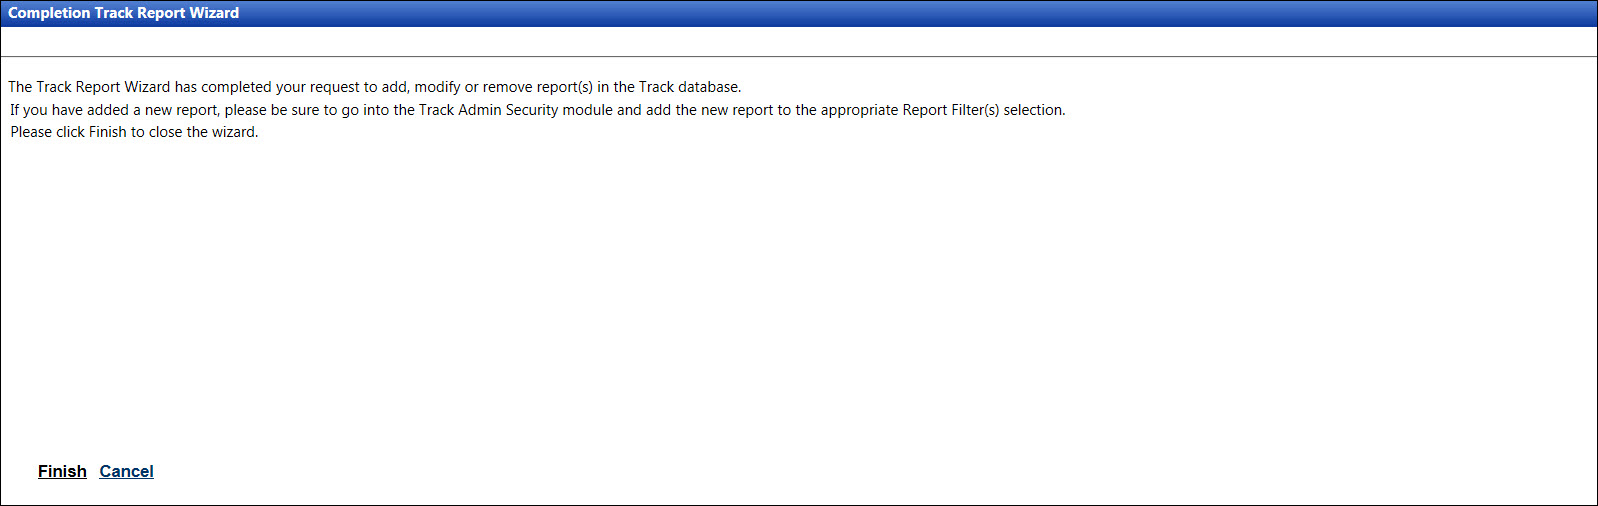The image size is (1598, 506).
Task: Click the white strip below title bar
Action: point(800,41)
